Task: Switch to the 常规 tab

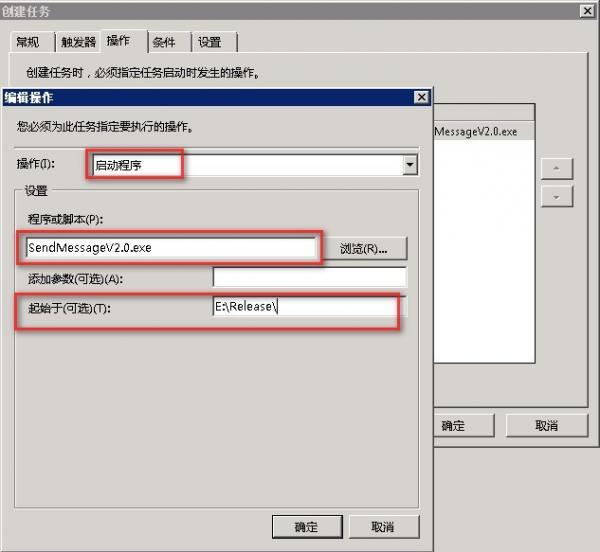Action: [28, 42]
